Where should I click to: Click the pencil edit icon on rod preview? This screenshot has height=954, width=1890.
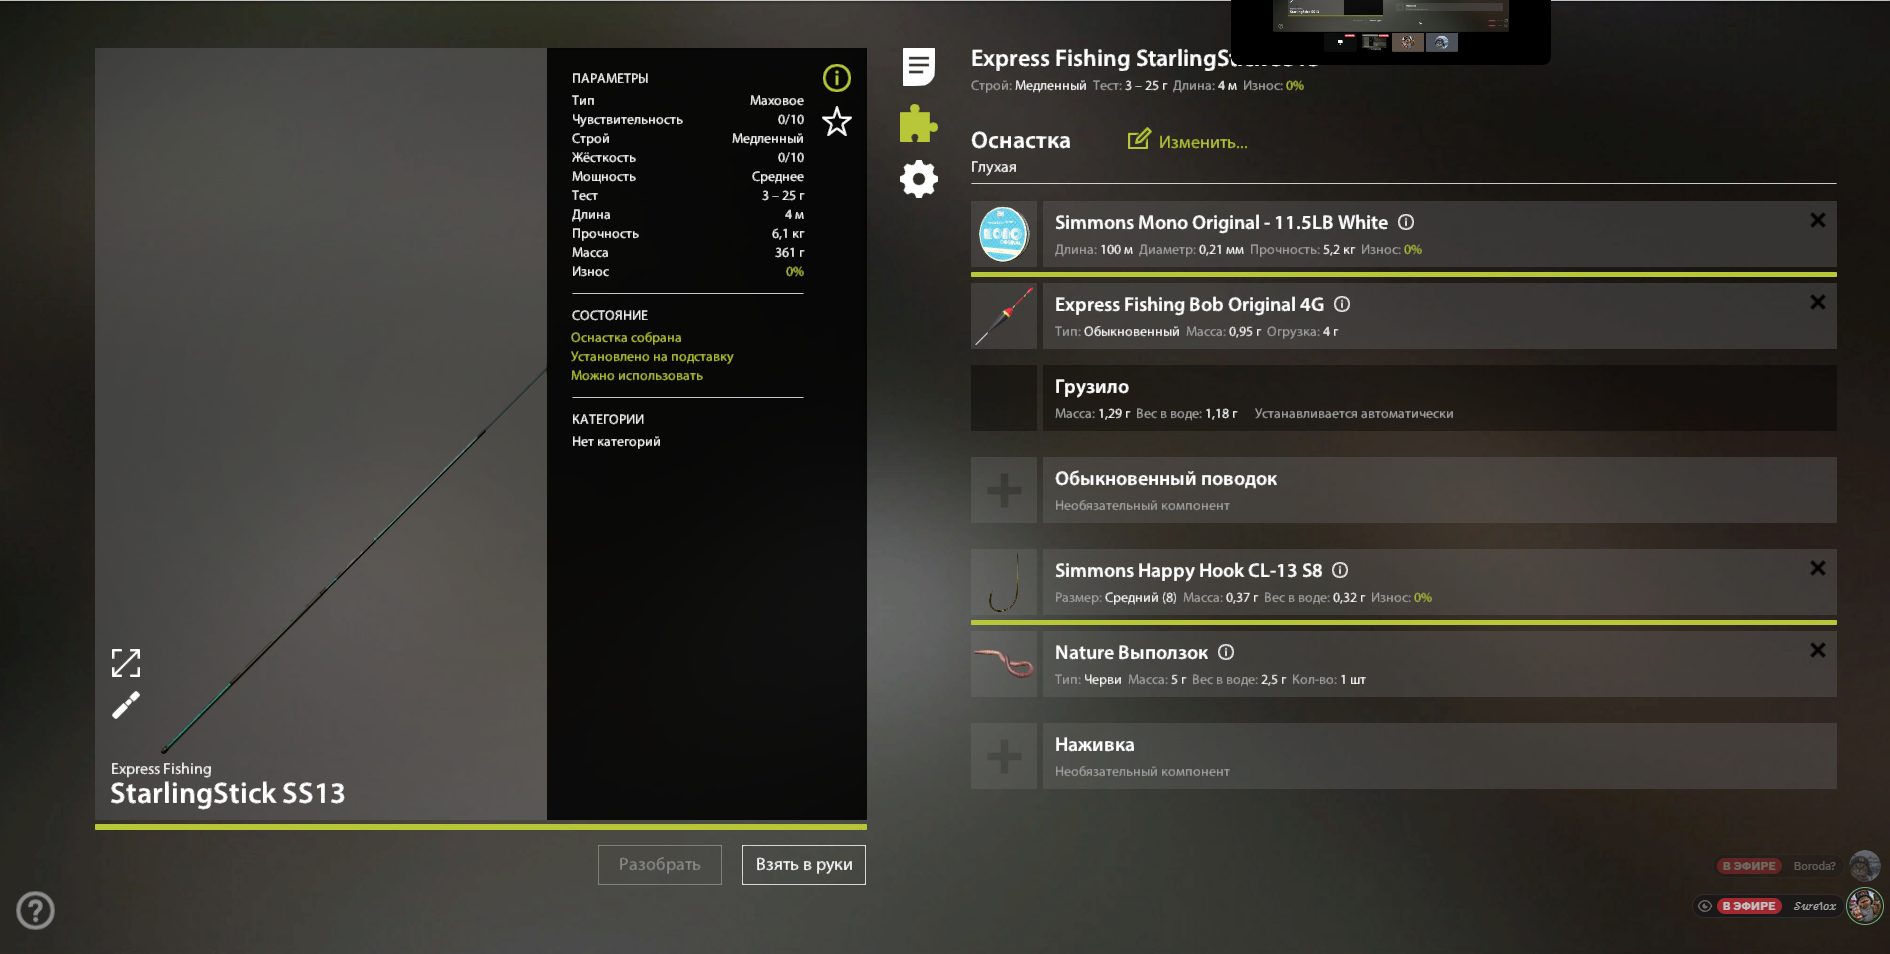coord(126,706)
